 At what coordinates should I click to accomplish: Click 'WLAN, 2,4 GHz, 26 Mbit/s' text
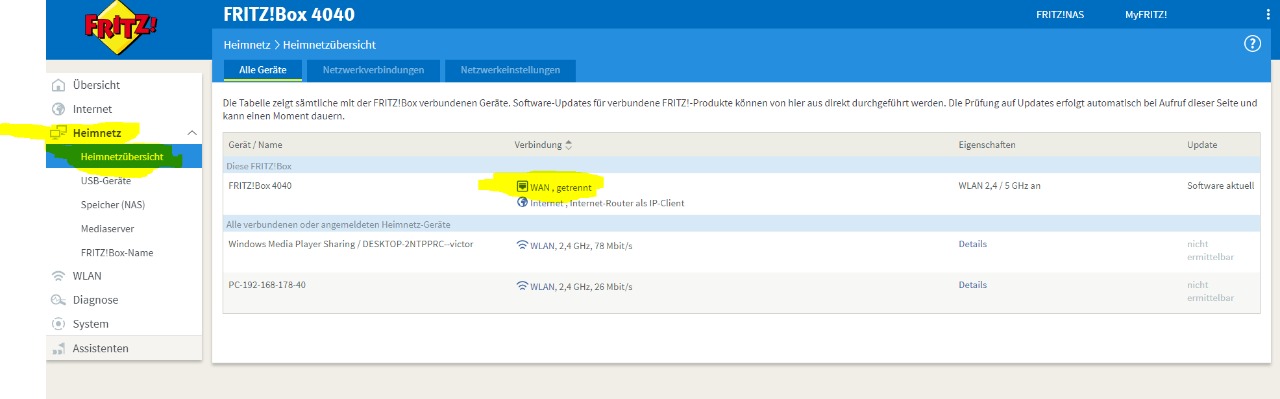(581, 287)
